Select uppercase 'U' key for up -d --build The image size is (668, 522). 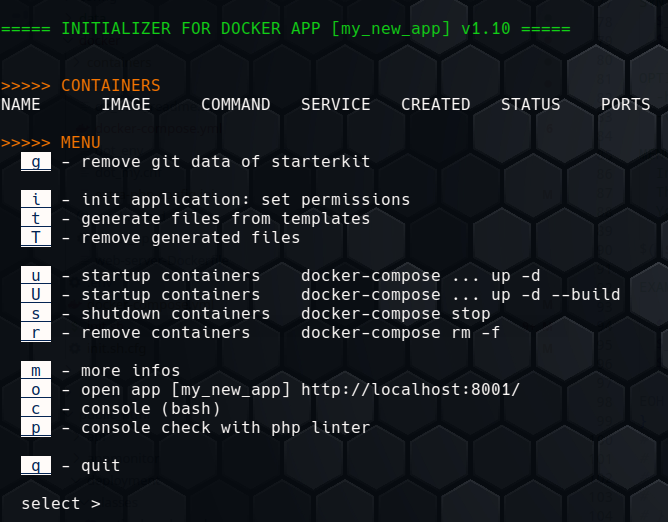coord(36,294)
